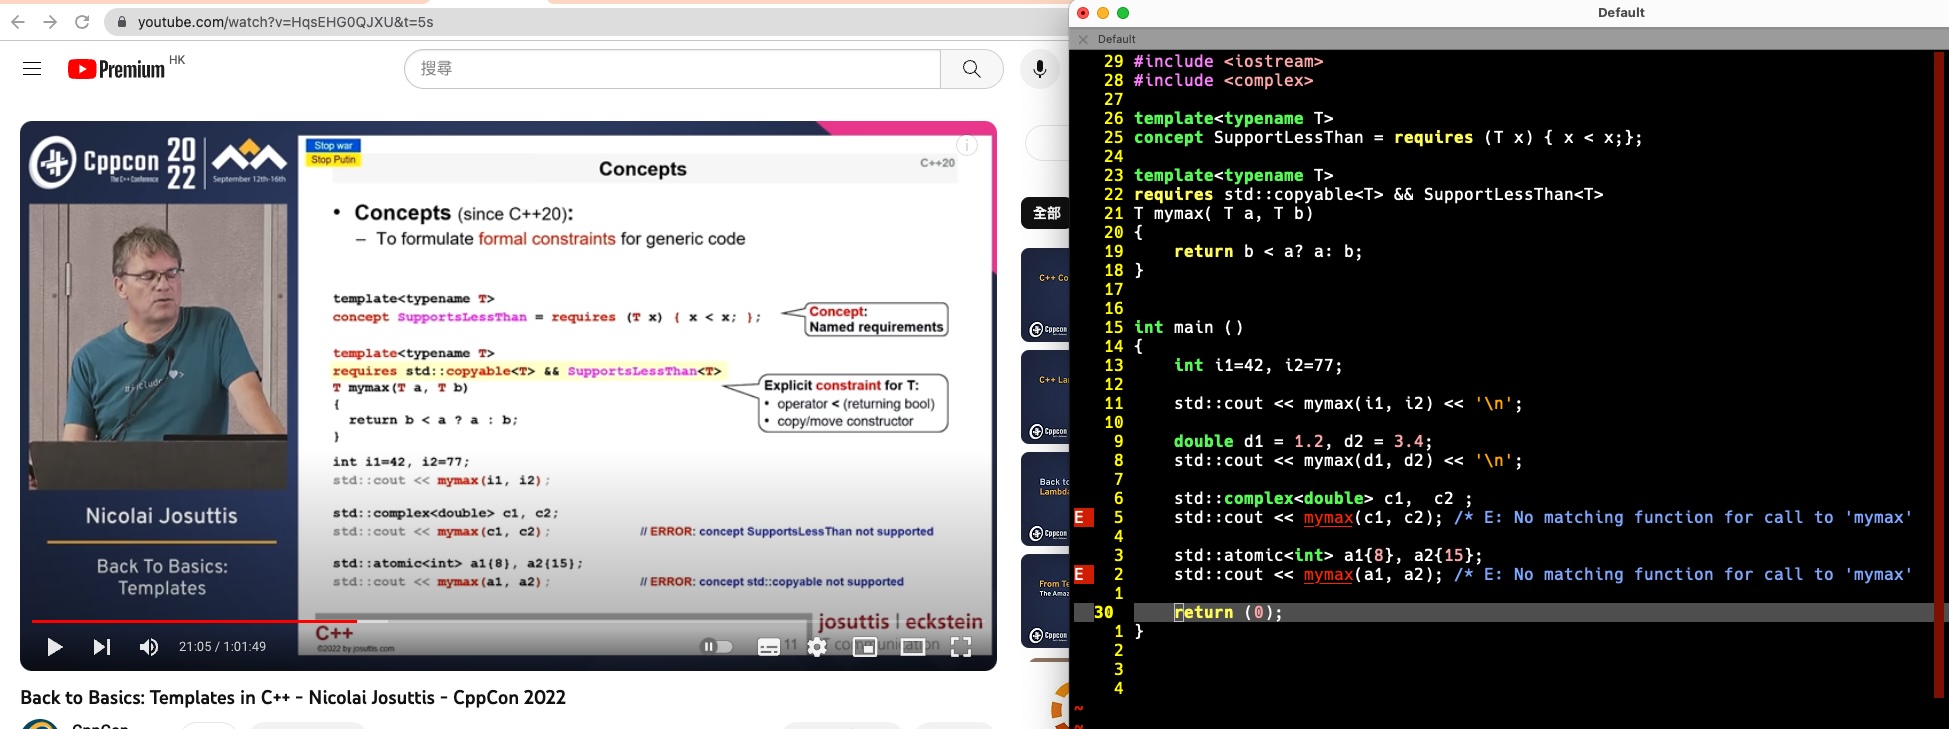Open the 'C++ Co' suggested video thumbnail

click(x=1045, y=295)
